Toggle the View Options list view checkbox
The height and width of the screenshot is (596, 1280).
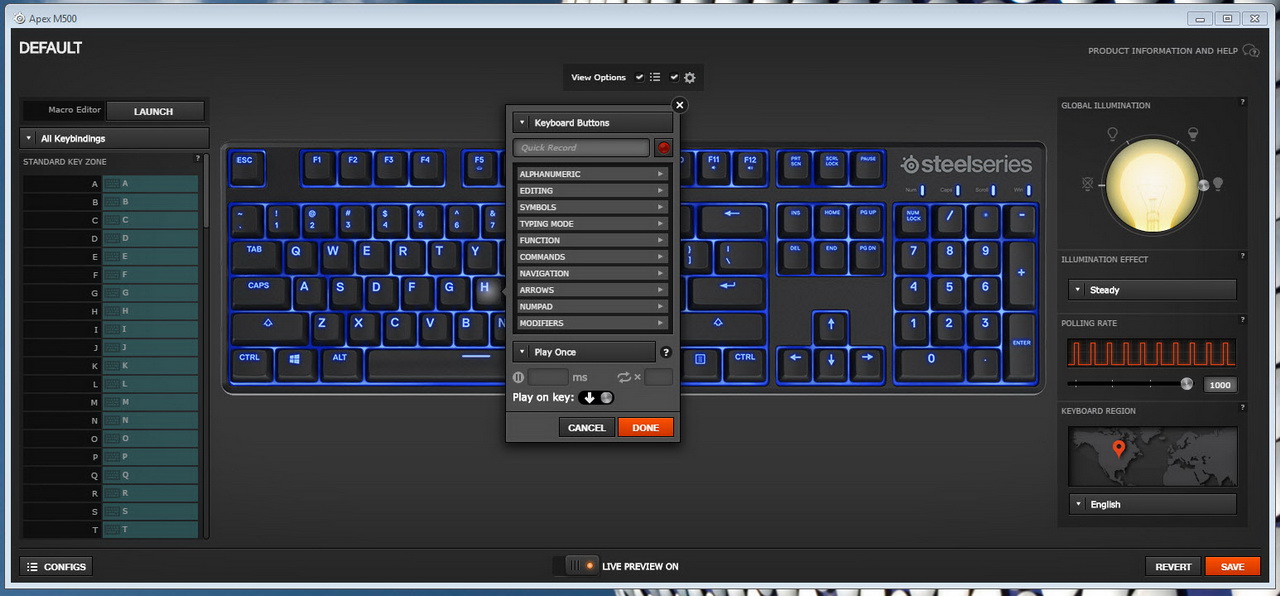tap(640, 77)
